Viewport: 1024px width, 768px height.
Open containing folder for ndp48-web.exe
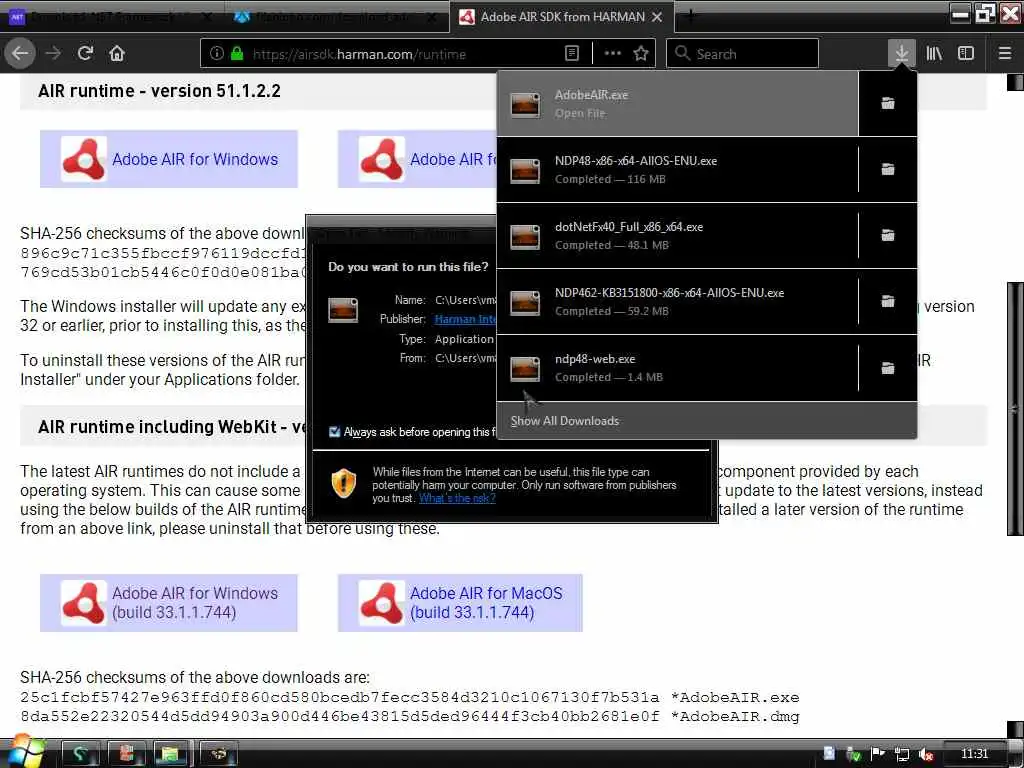[888, 368]
